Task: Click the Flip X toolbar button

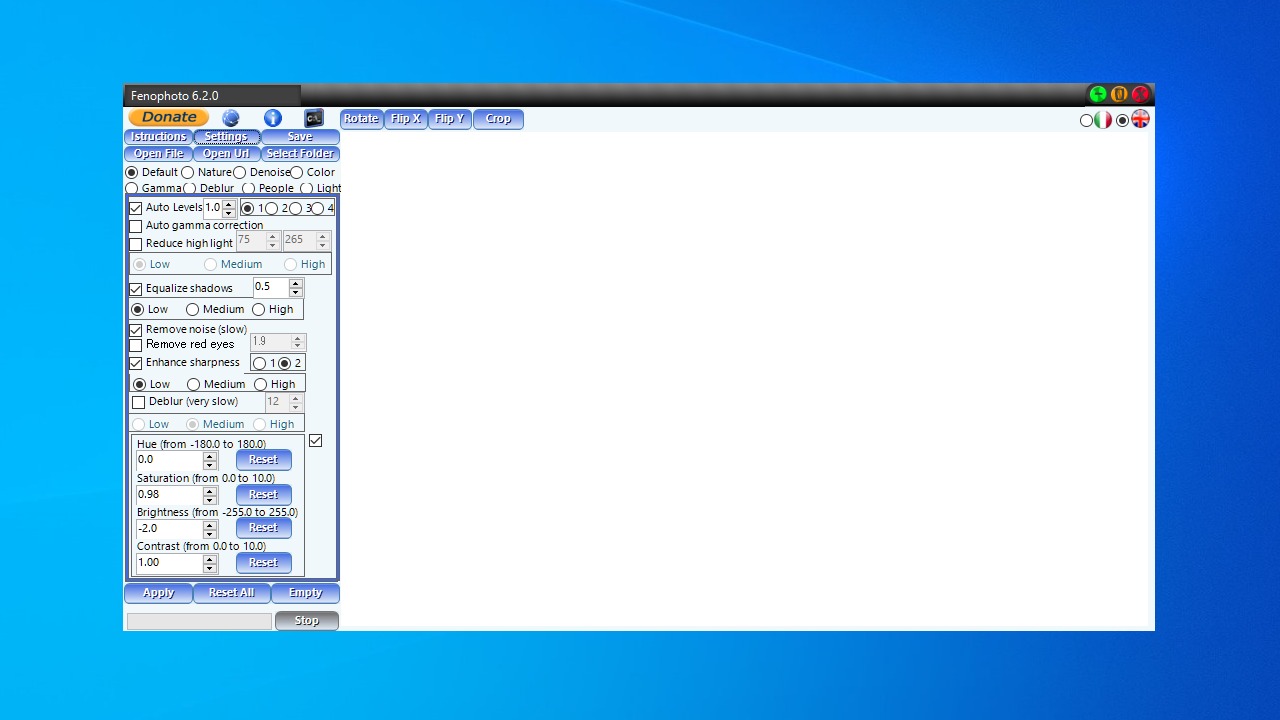Action: point(406,119)
